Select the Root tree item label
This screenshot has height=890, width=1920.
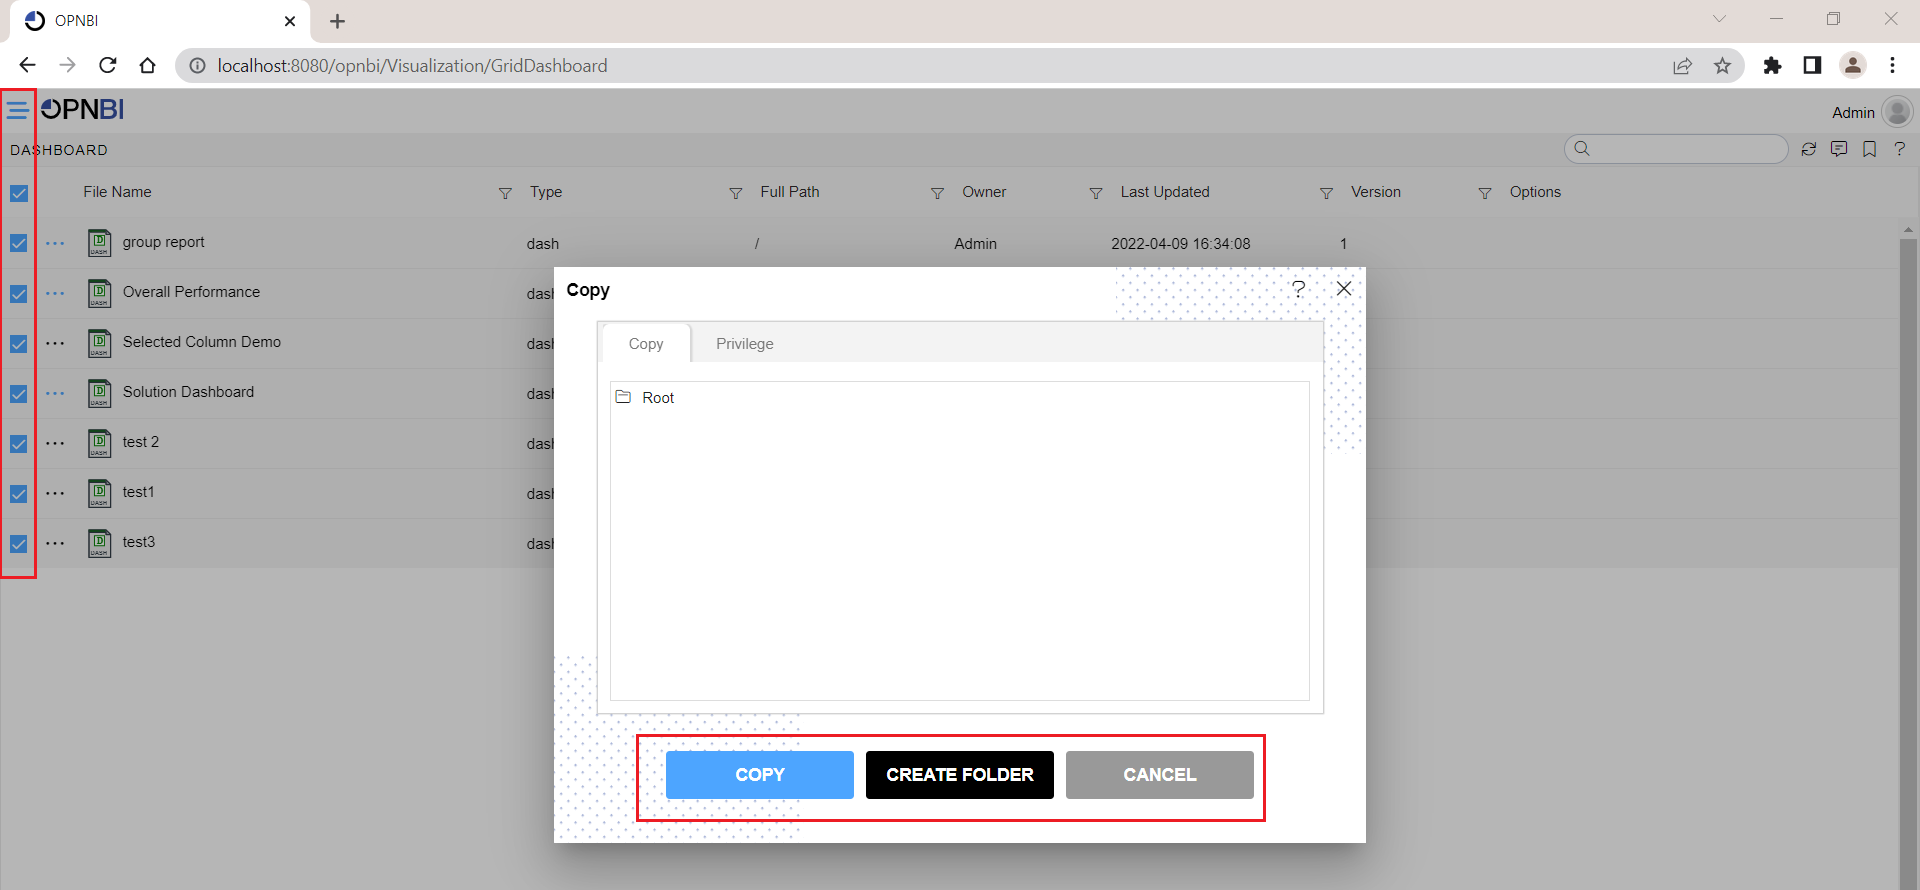click(x=658, y=398)
